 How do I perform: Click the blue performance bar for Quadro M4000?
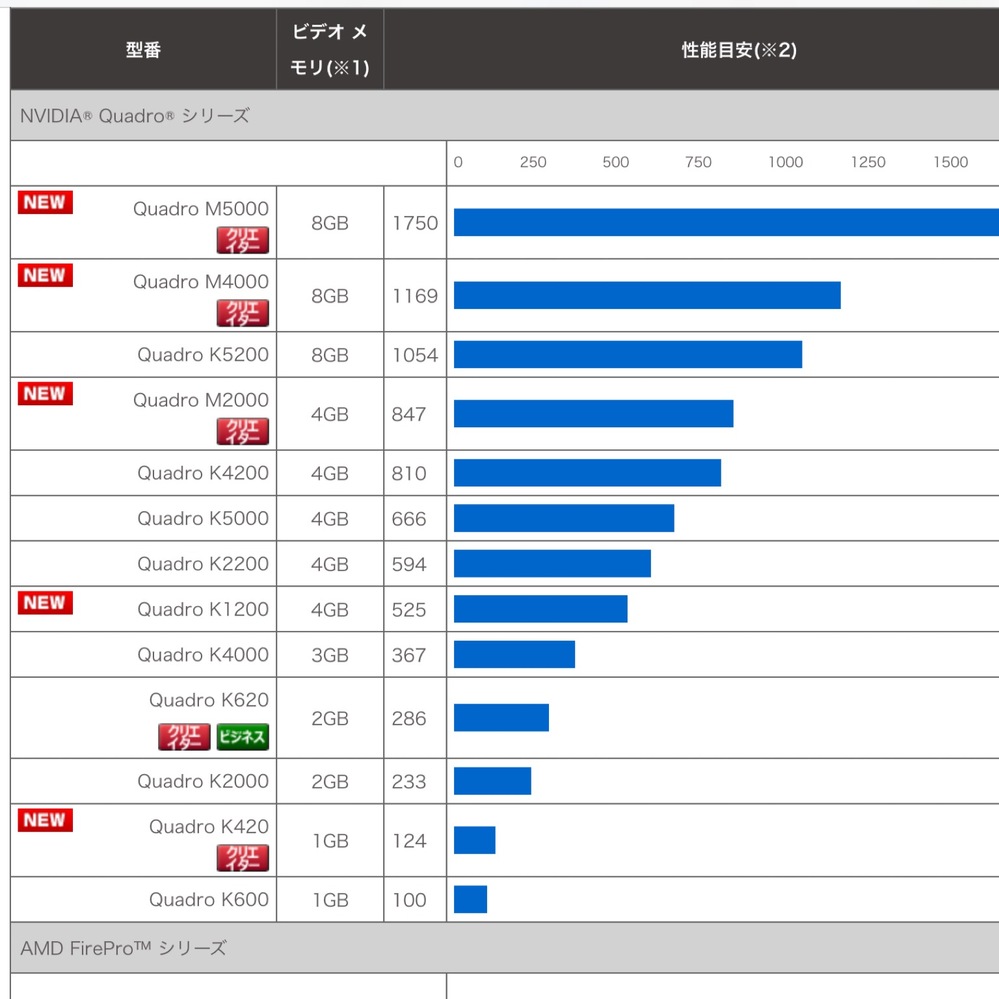(x=647, y=295)
